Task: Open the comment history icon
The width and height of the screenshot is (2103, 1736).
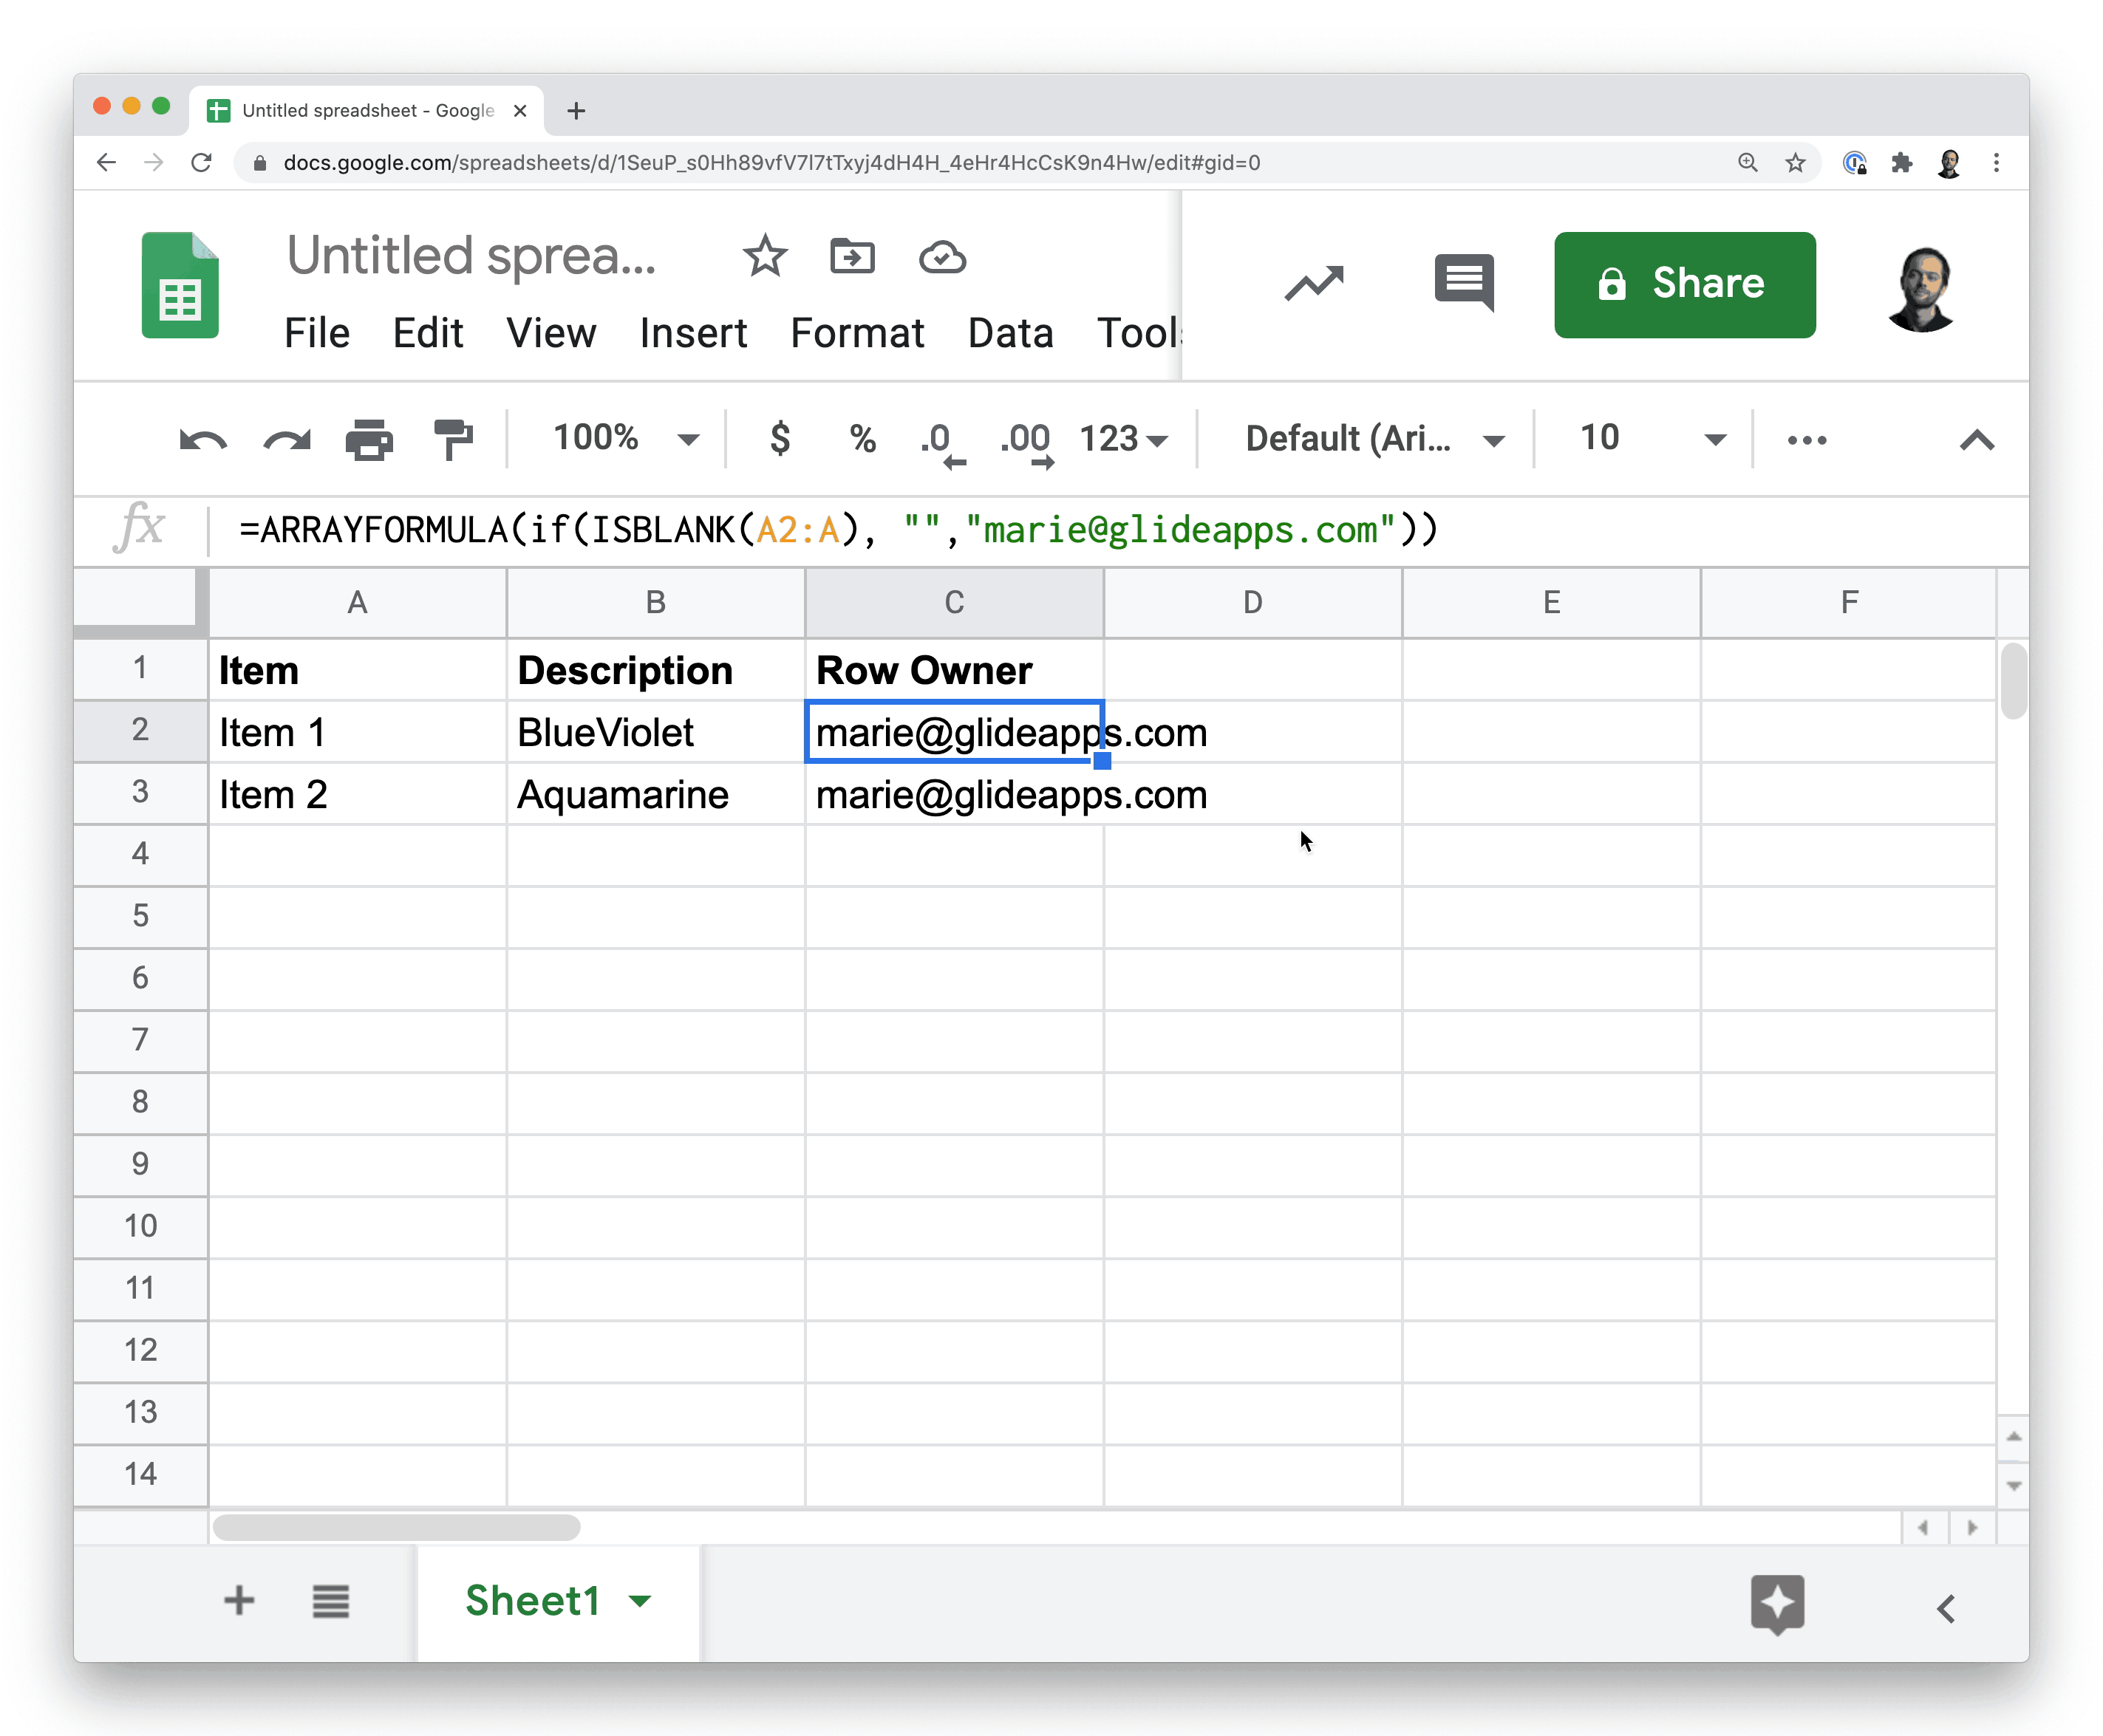Action: [1463, 282]
